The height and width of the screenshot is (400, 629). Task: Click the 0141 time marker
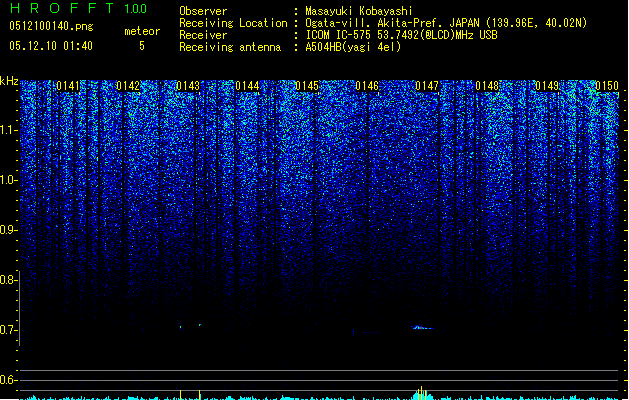pos(68,86)
